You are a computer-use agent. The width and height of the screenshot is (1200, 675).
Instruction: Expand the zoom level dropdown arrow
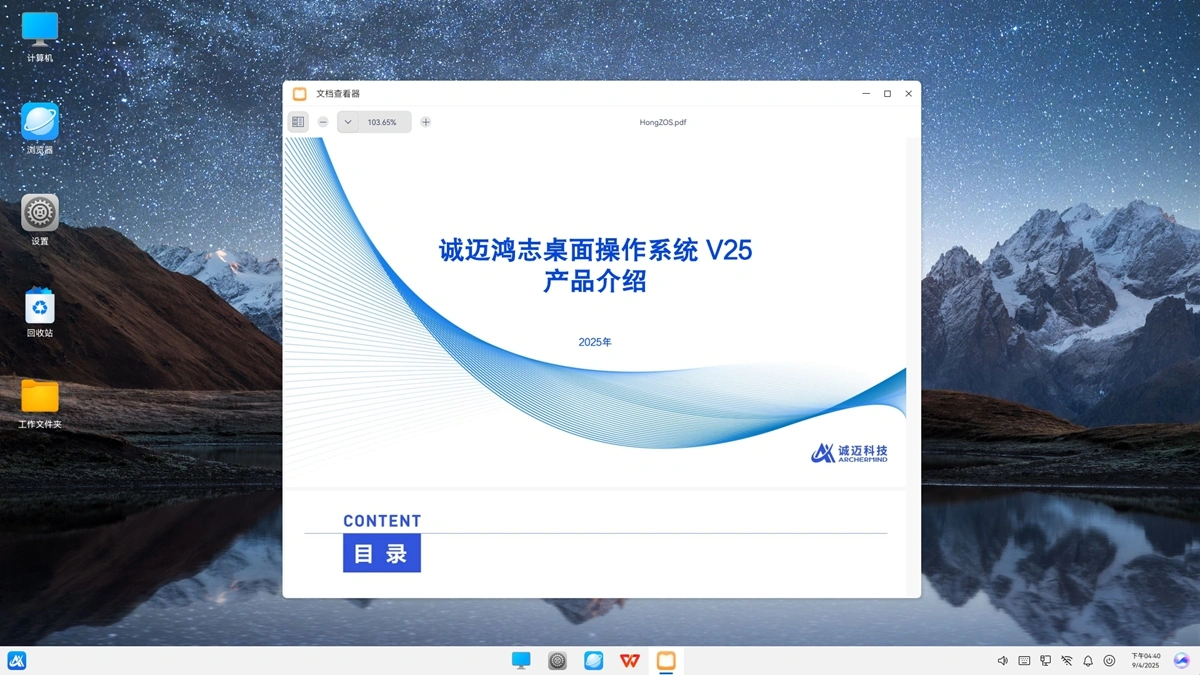point(348,122)
